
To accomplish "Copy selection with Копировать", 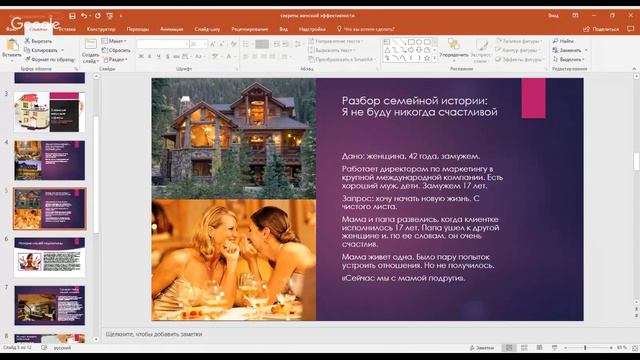I will 41,50.
